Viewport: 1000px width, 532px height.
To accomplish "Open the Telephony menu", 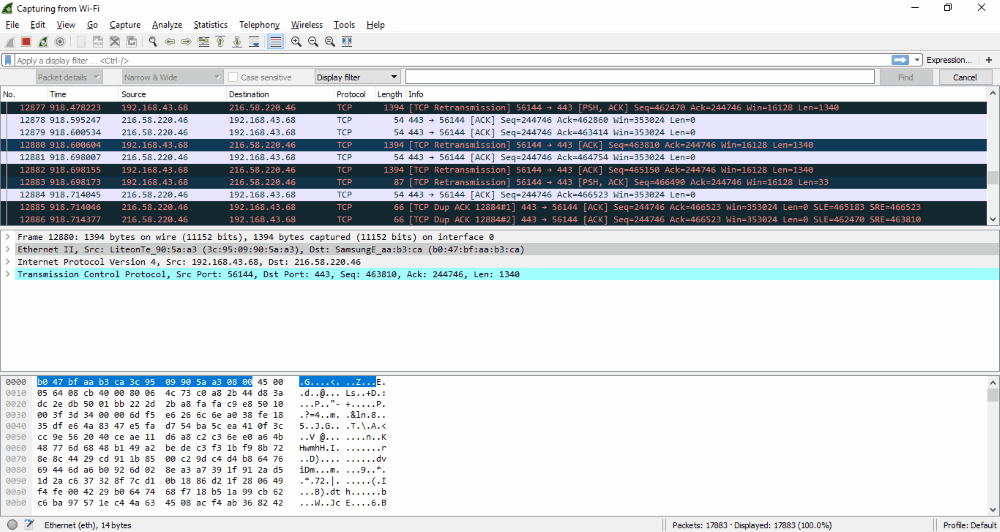I will click(260, 25).
